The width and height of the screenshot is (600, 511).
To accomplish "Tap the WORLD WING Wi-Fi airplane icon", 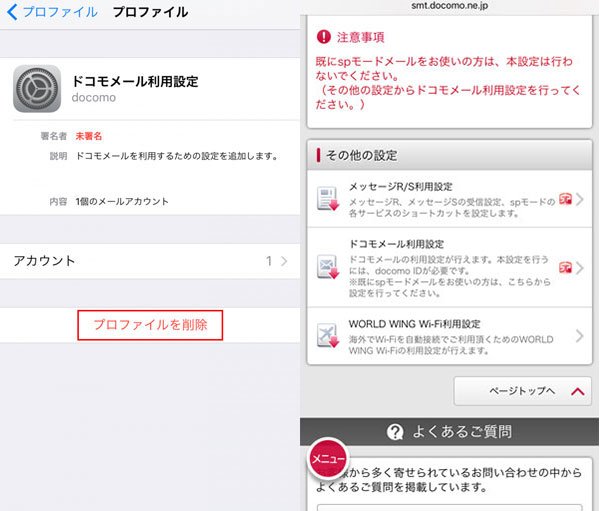I will click(x=328, y=335).
